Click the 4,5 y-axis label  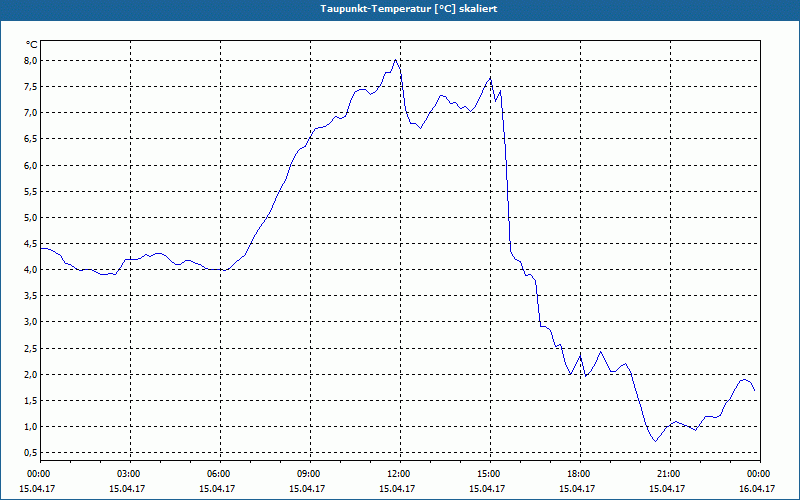click(31, 243)
